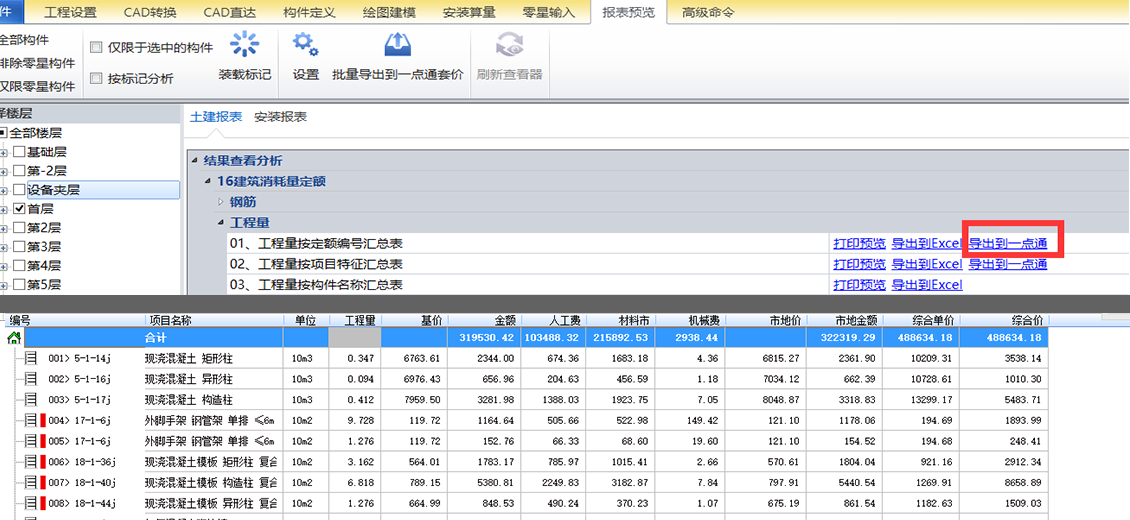Click list icon of row 007> 18-1-40j
The width and height of the screenshot is (1130, 520).
31,482
